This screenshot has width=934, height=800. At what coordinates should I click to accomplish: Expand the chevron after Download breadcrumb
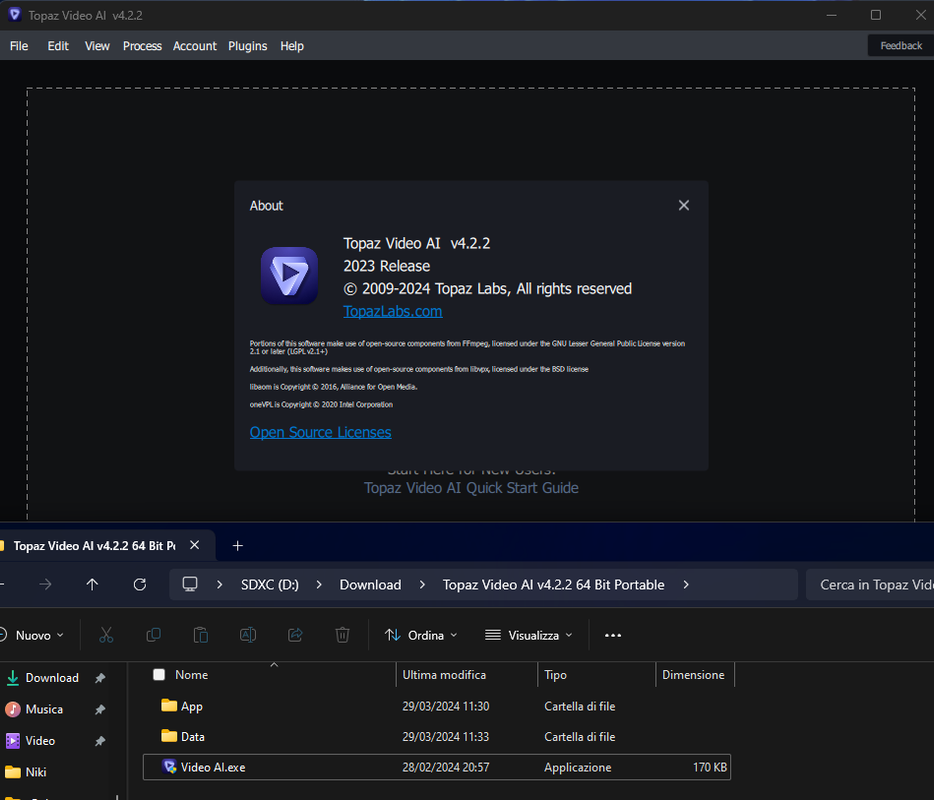coord(422,585)
